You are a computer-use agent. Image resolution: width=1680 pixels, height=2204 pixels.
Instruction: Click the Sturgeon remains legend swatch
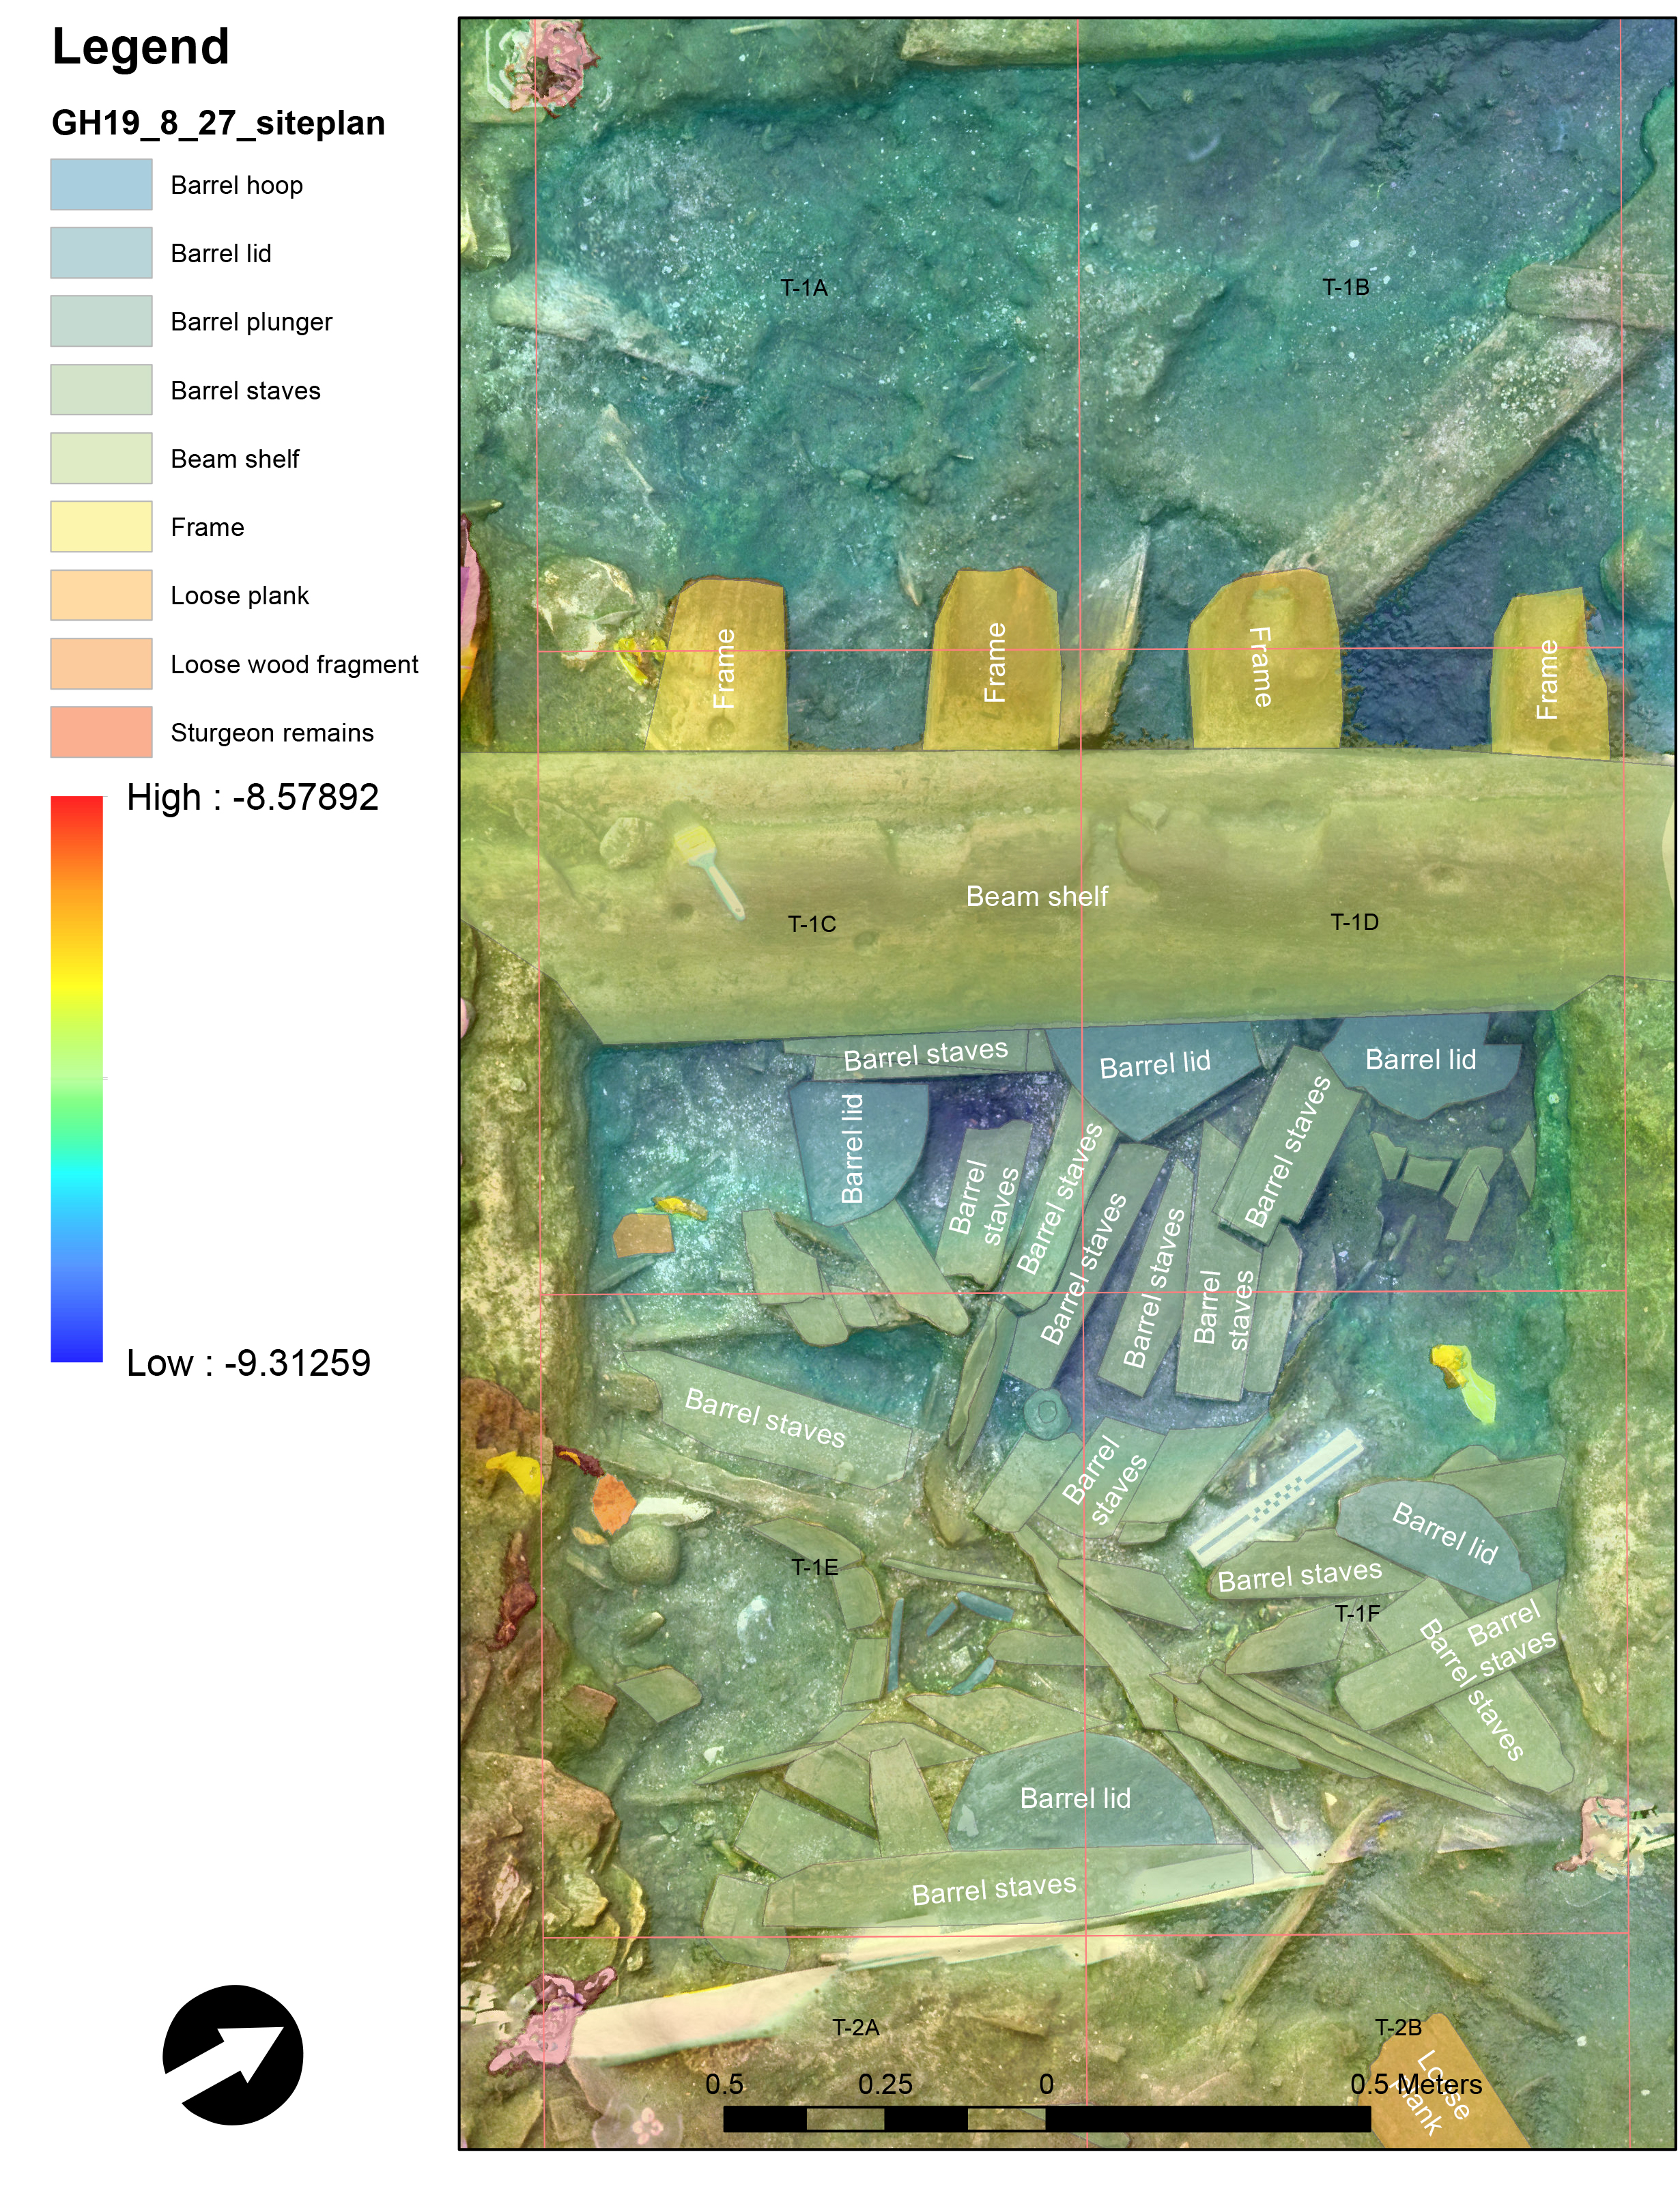click(x=101, y=732)
